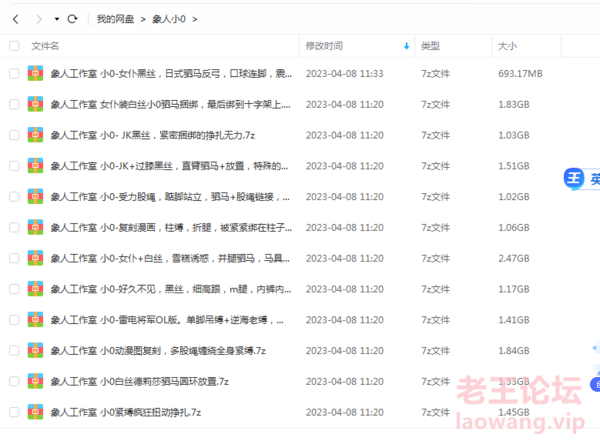Tick the checkbox for the 1.33GB file
This screenshot has height=441, width=600.
[14, 381]
